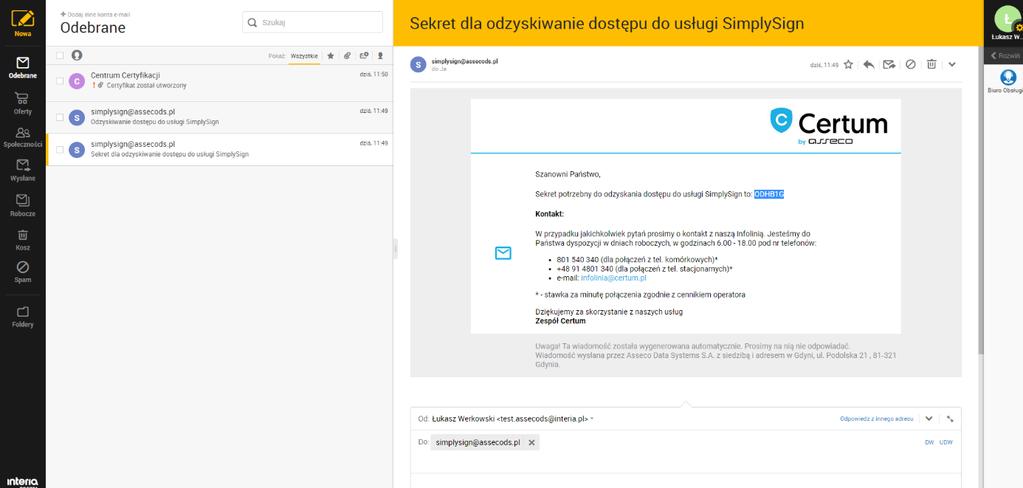Forward the open message
Viewport: 1023px width, 488px height.
(x=889, y=65)
